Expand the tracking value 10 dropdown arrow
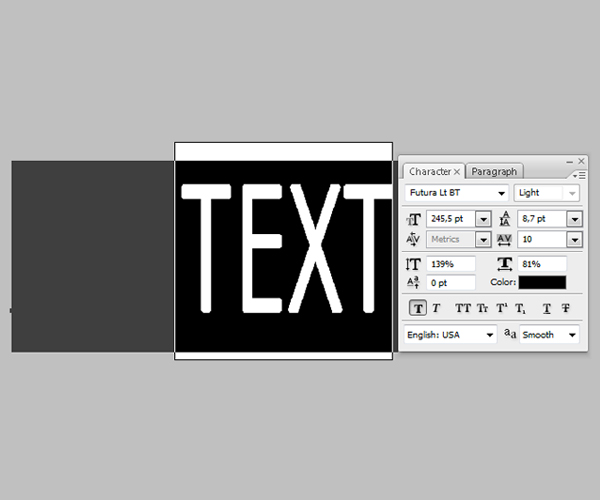 574,239
